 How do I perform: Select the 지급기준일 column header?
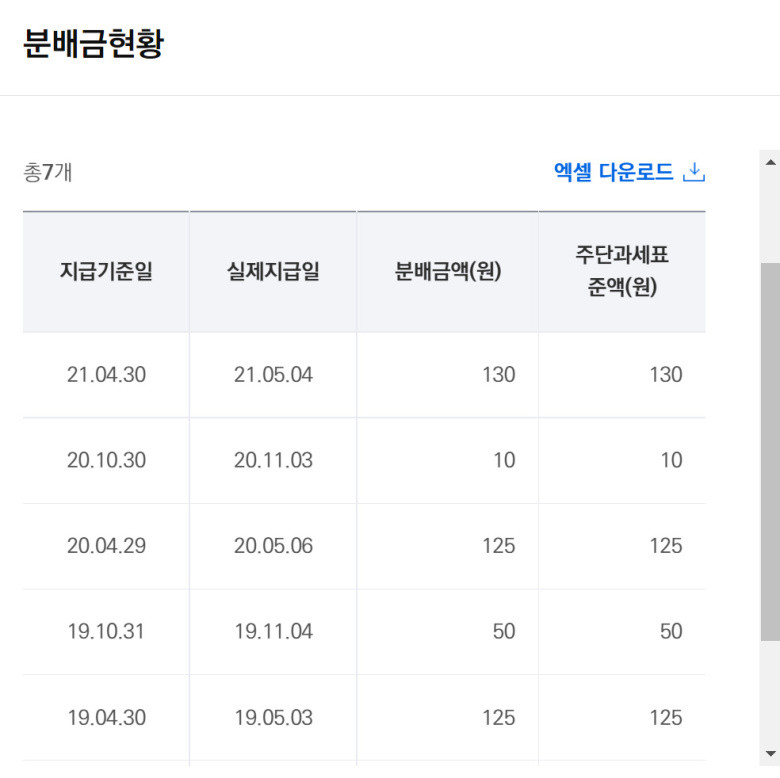click(106, 272)
